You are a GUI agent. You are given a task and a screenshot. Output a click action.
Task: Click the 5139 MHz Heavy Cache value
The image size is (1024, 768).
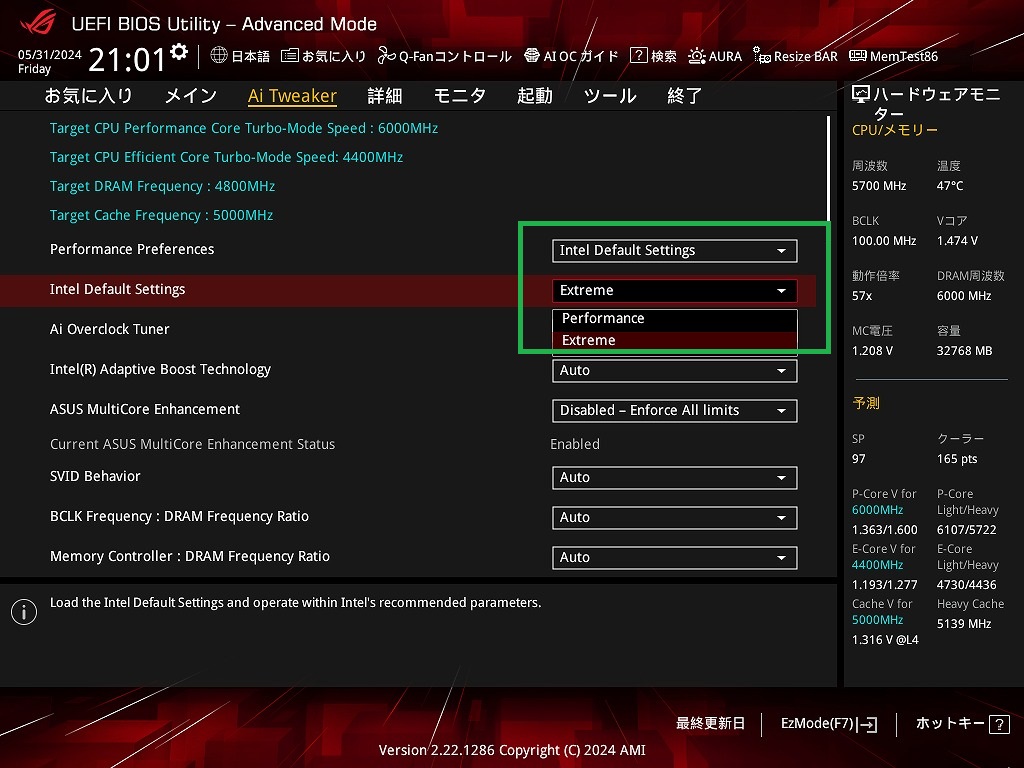tap(964, 624)
